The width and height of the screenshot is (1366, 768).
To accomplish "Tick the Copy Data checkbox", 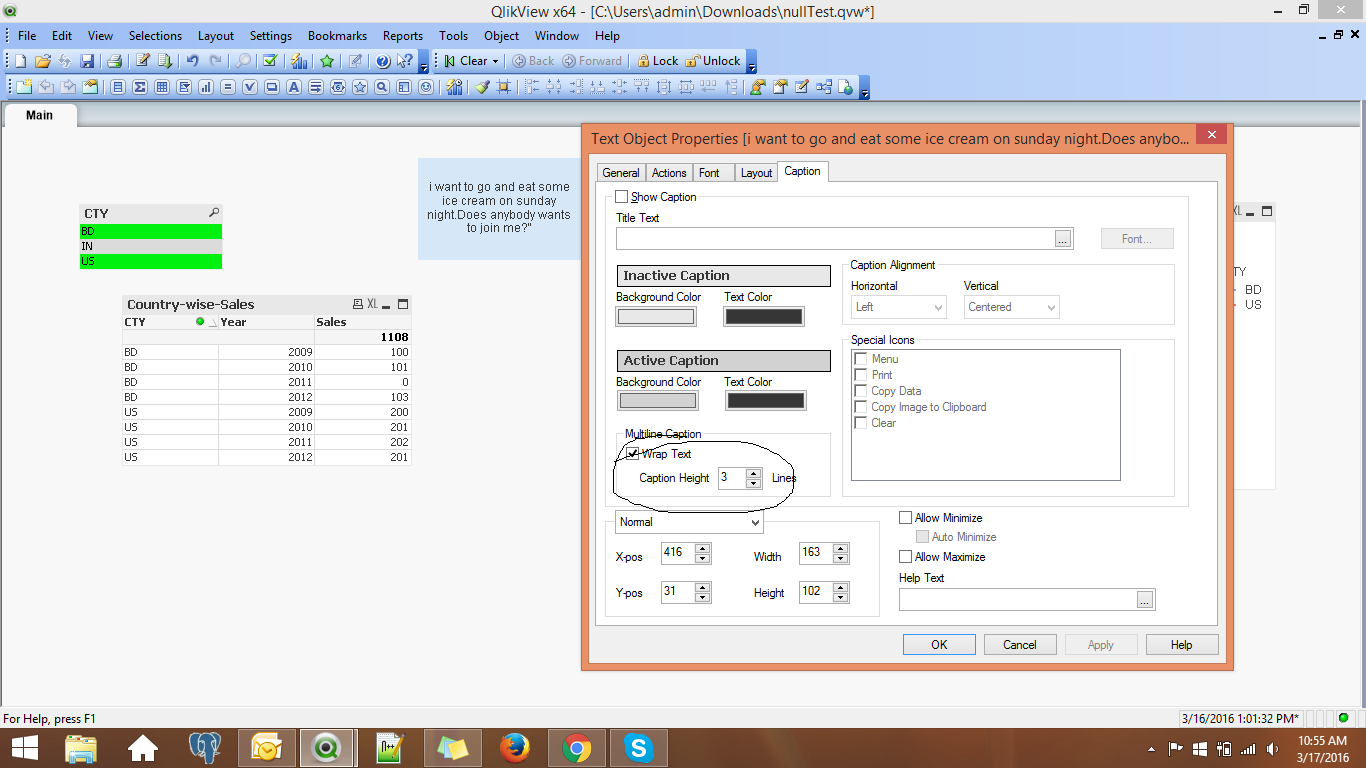I will click(860, 391).
